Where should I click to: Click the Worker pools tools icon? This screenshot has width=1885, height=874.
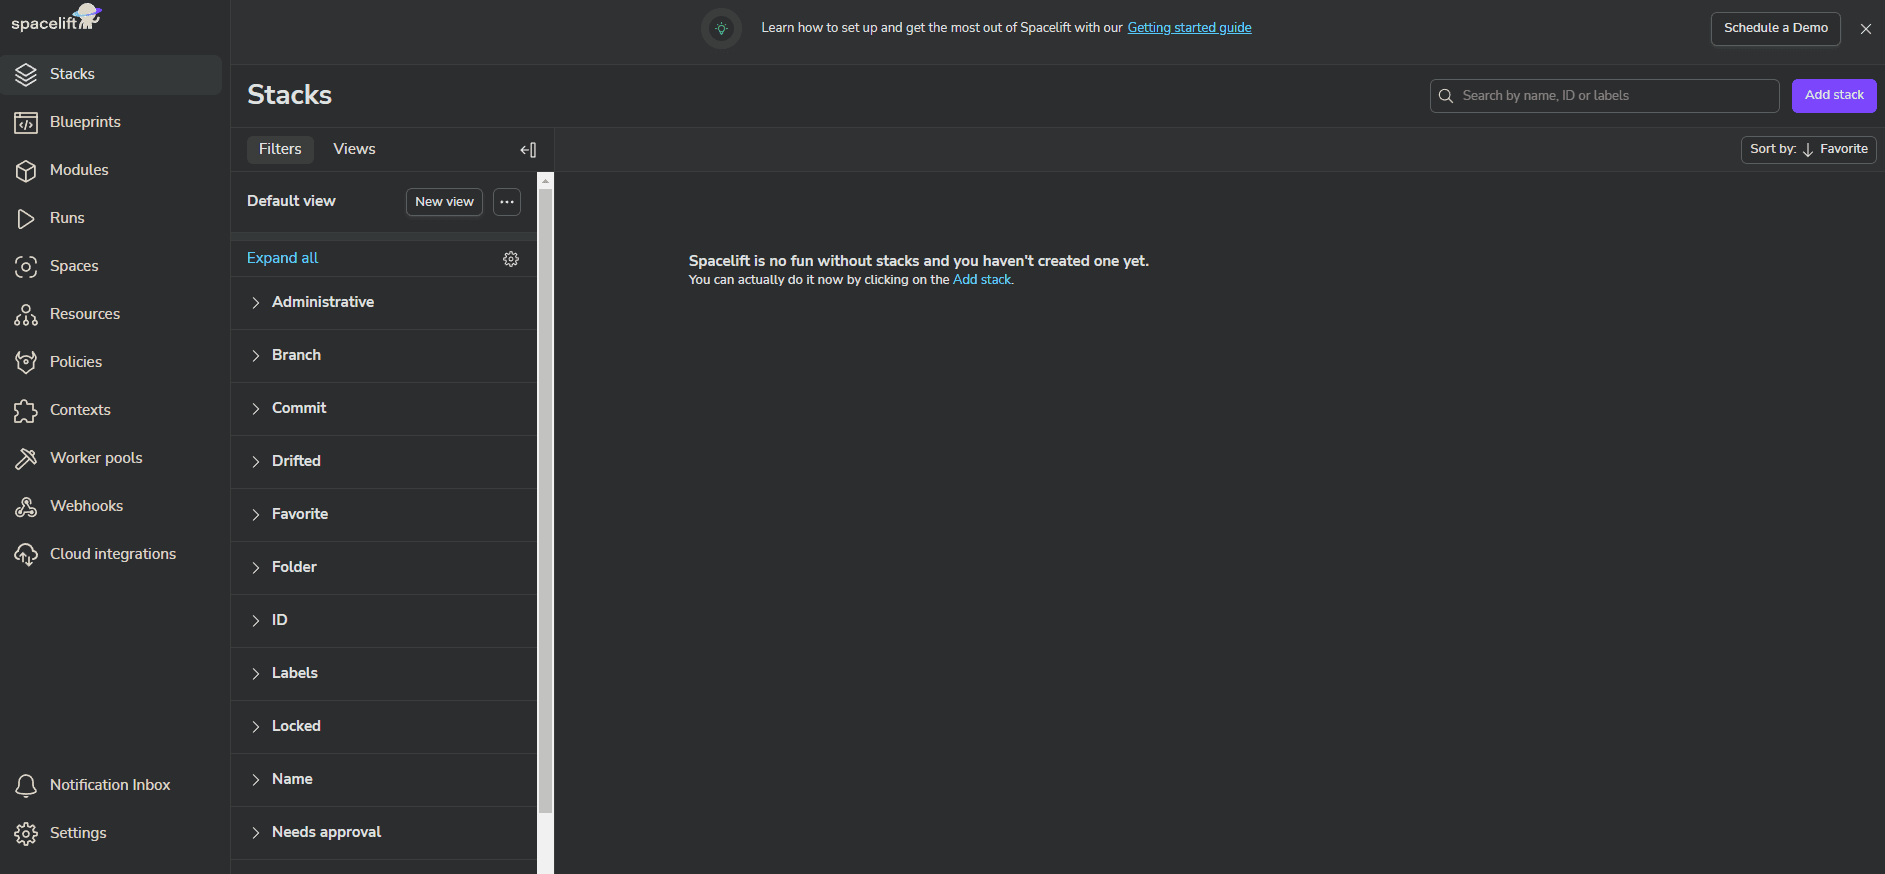pos(26,458)
